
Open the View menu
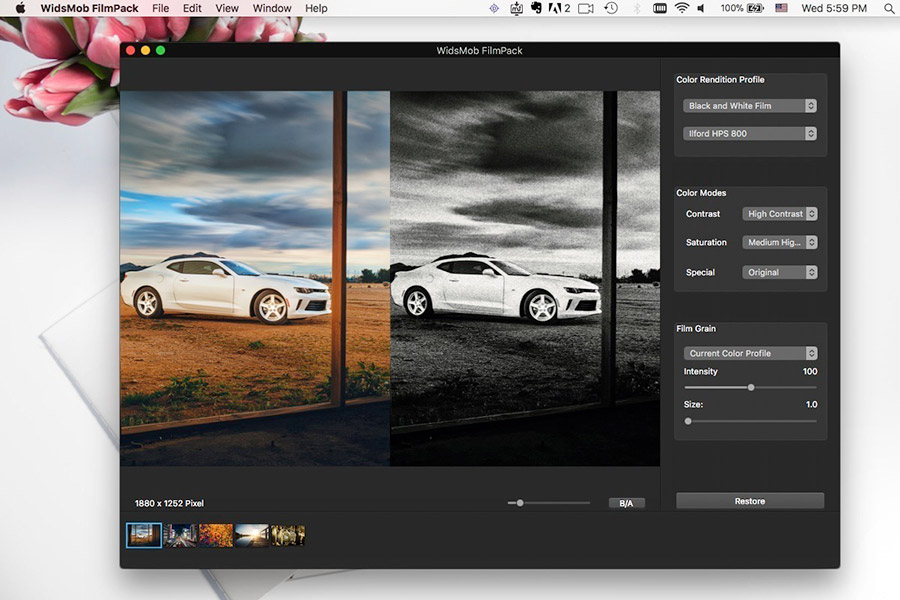coord(227,8)
